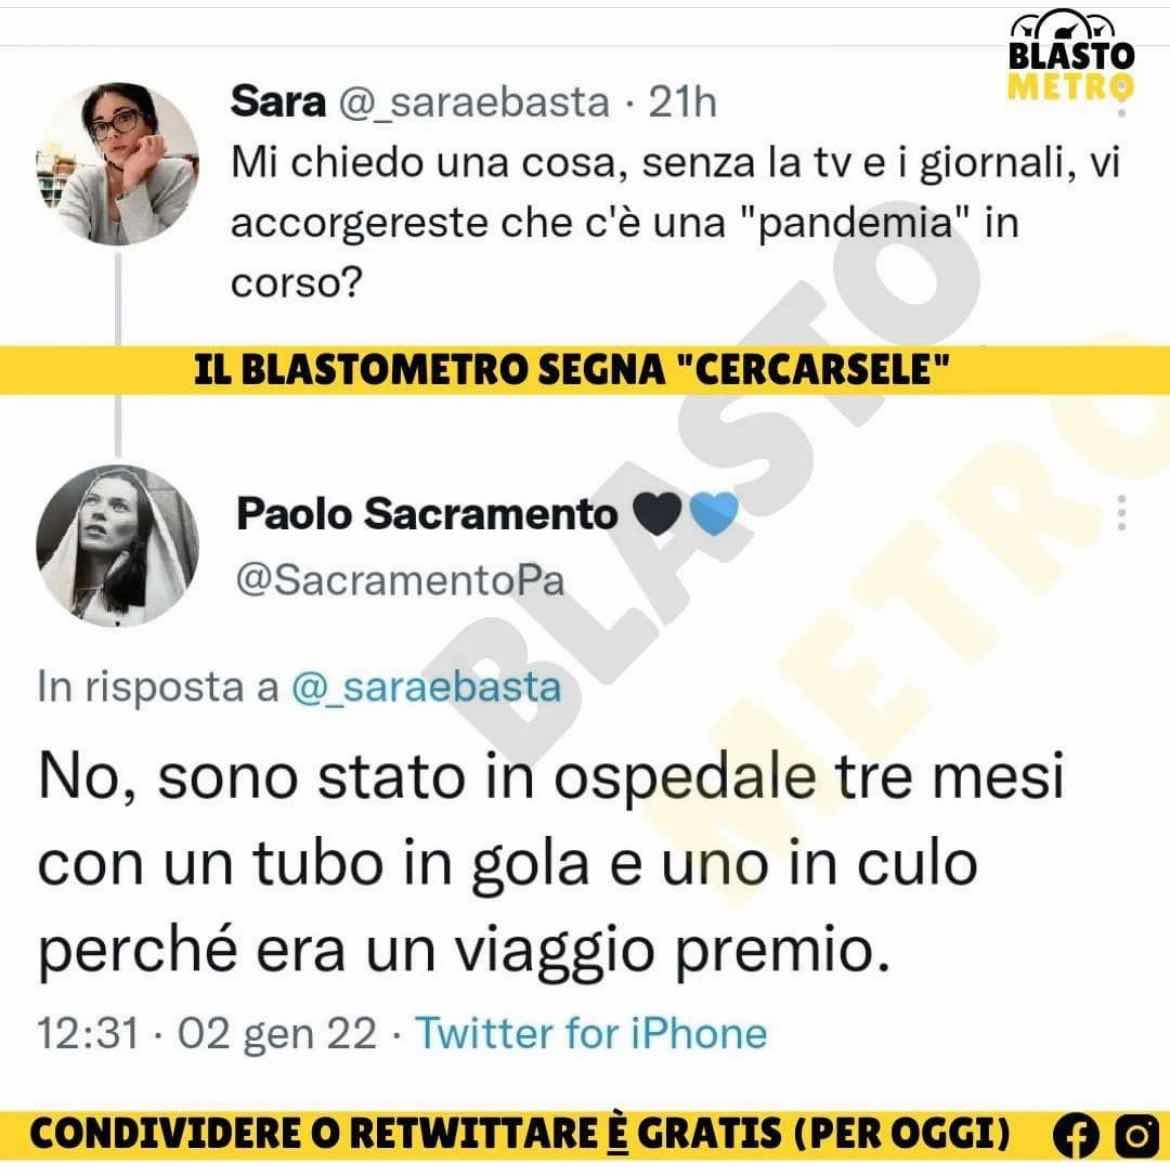This screenshot has height=1175, width=1170.
Task: Open the three-dot menu on Paolo's tweet
Action: (1121, 513)
